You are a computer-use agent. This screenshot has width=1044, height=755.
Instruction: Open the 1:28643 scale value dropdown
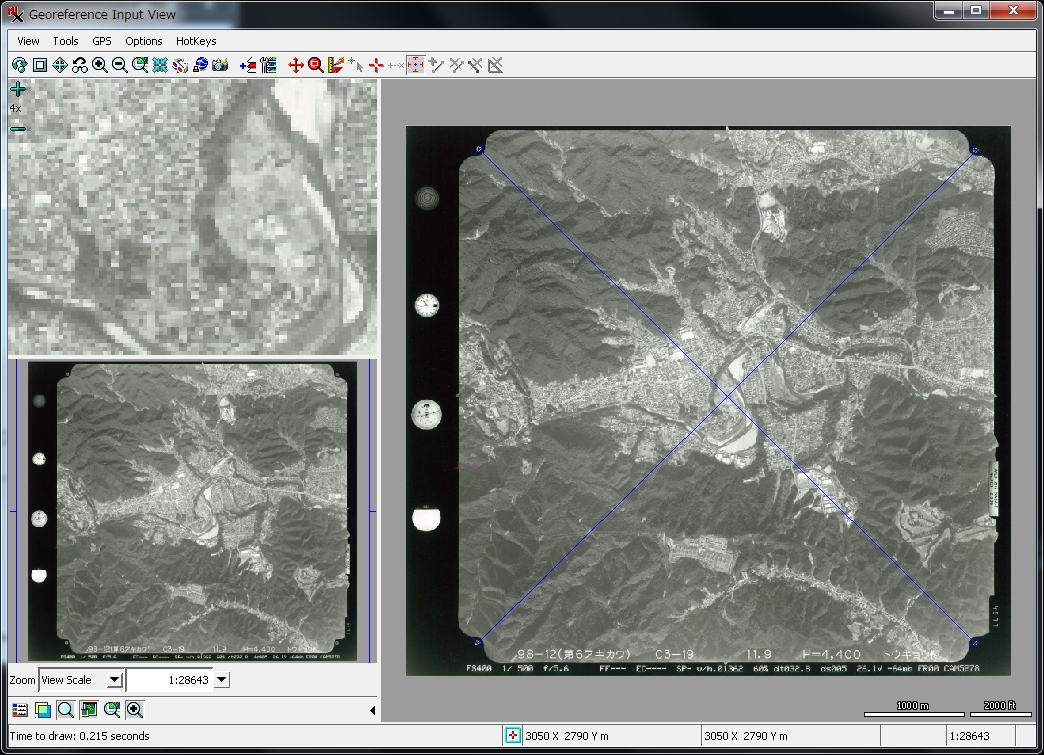coord(222,680)
